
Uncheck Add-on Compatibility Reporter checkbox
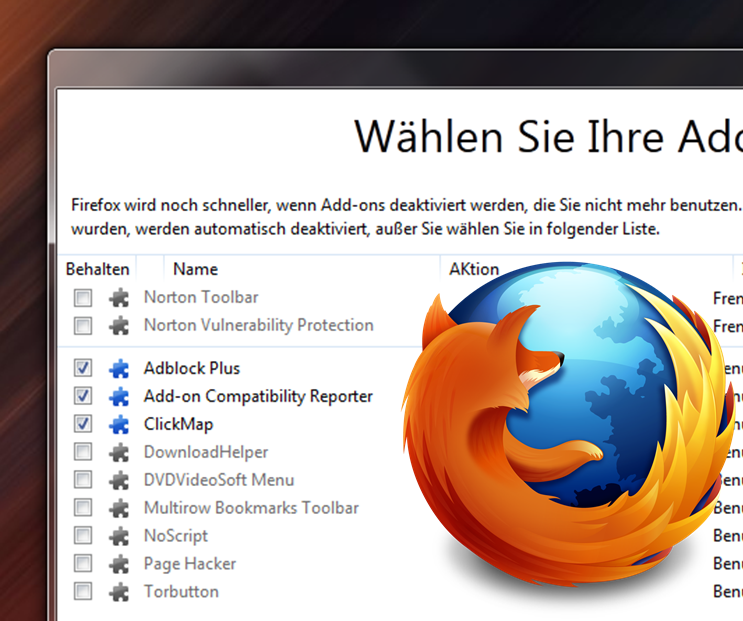83,397
